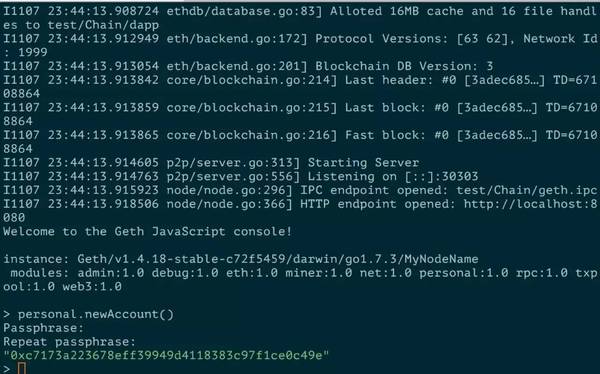
Task: Click the instance Geth/v1.4.18-stable line
Action: (241, 259)
